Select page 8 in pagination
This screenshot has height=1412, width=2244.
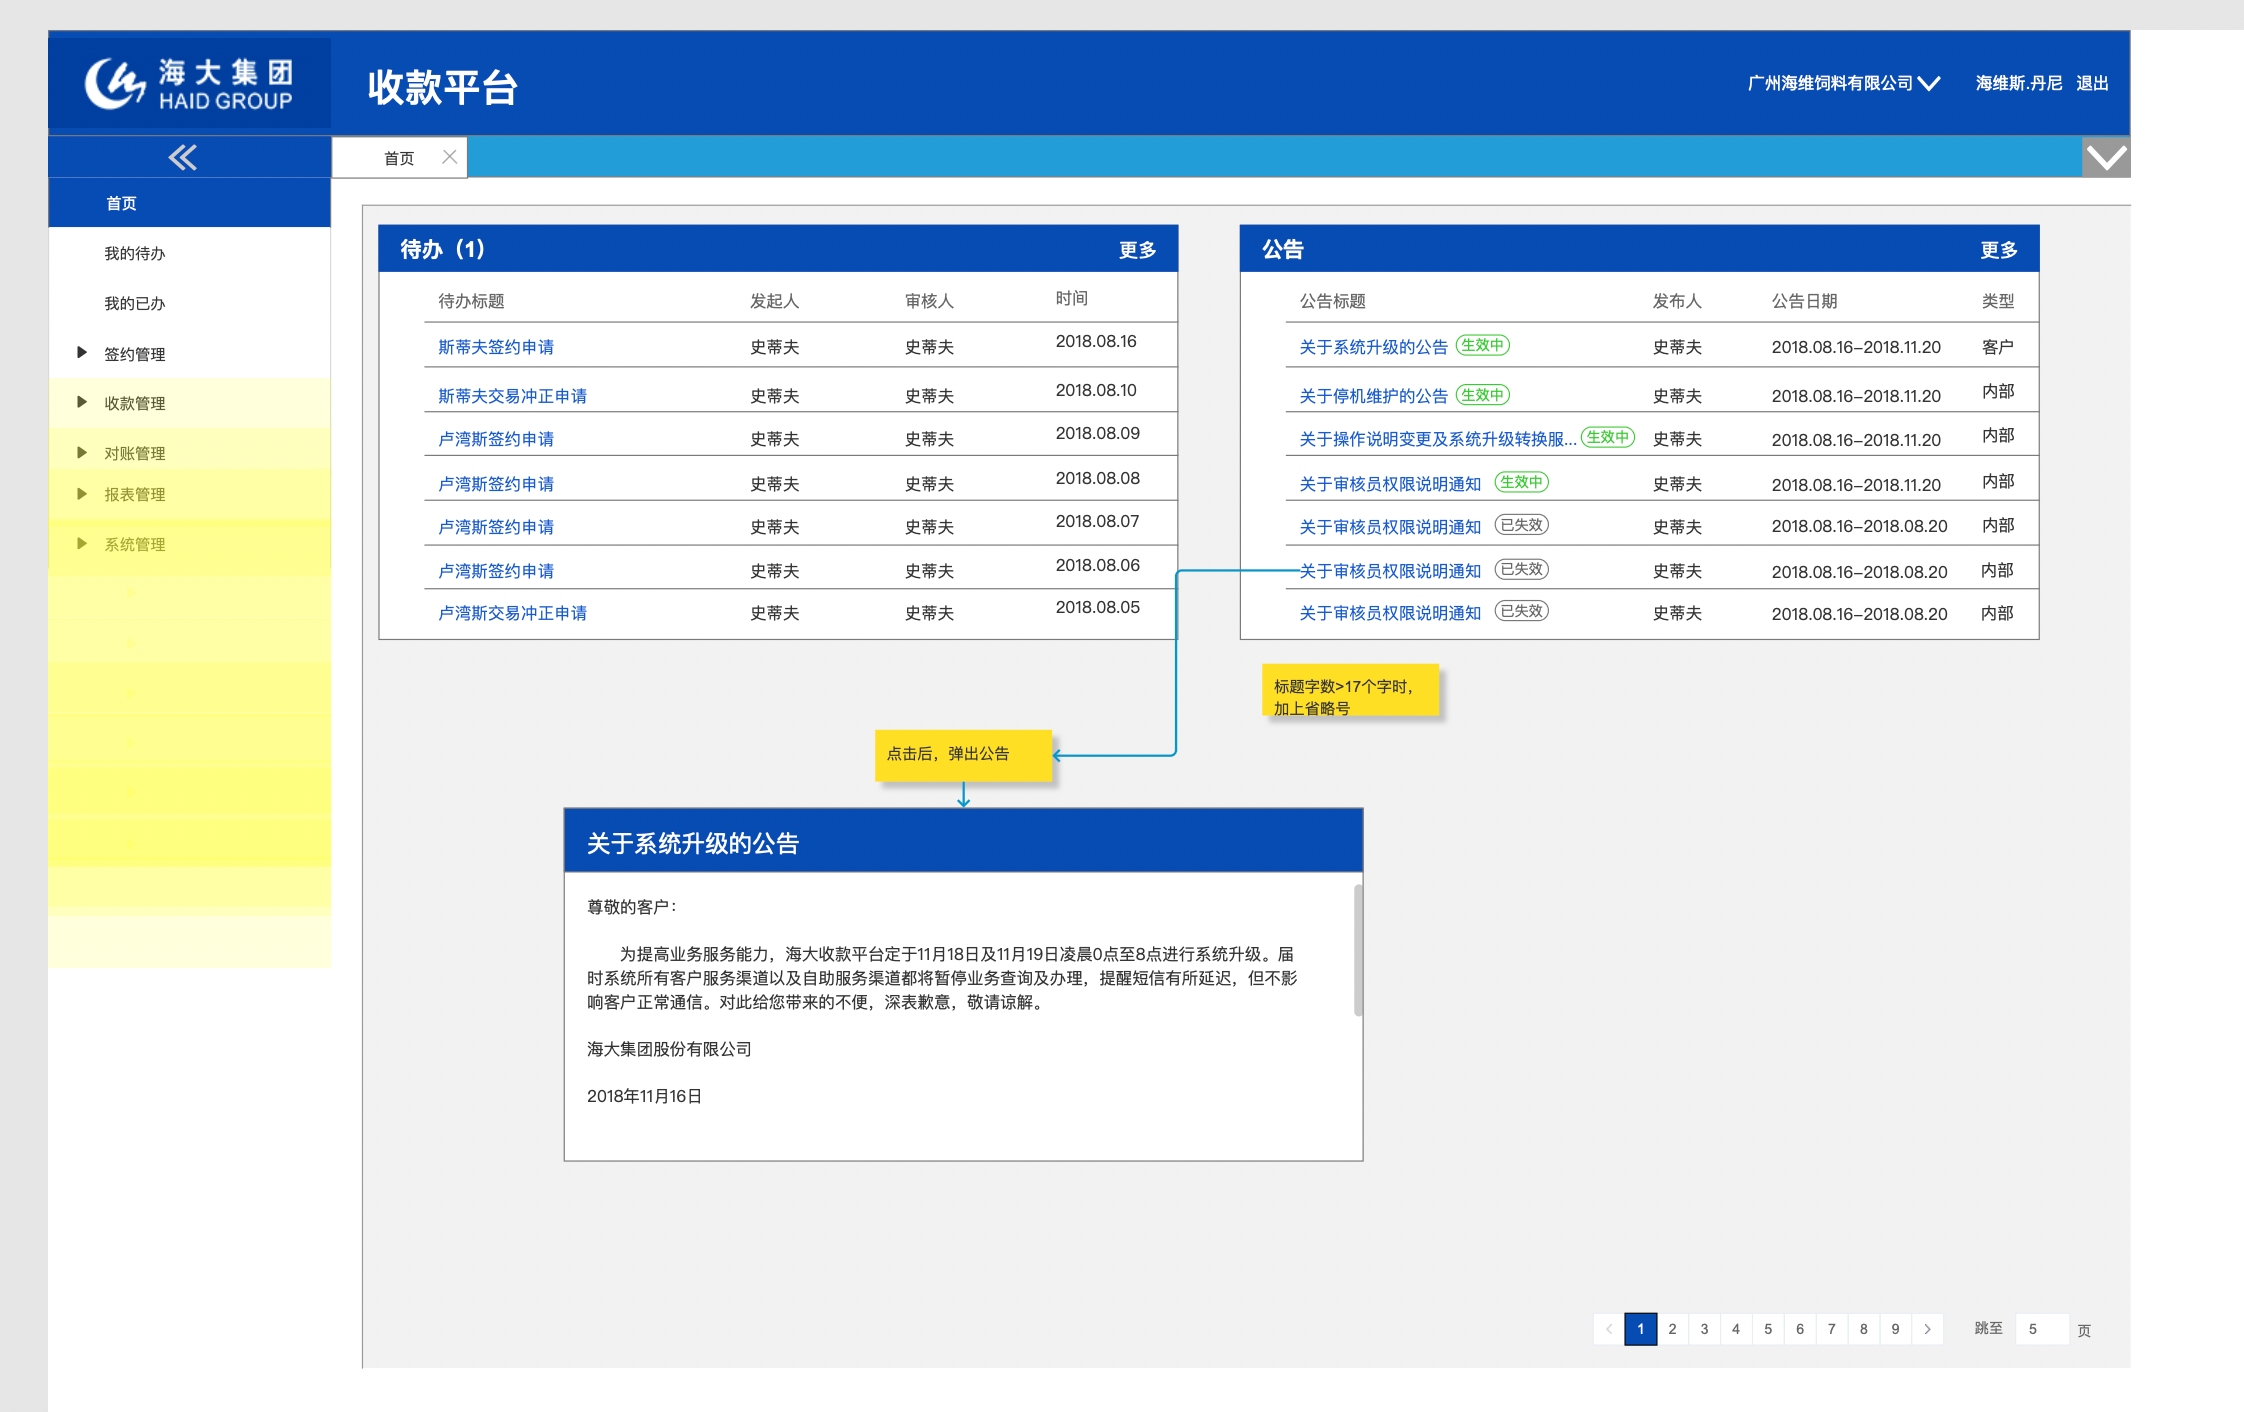point(1864,1329)
